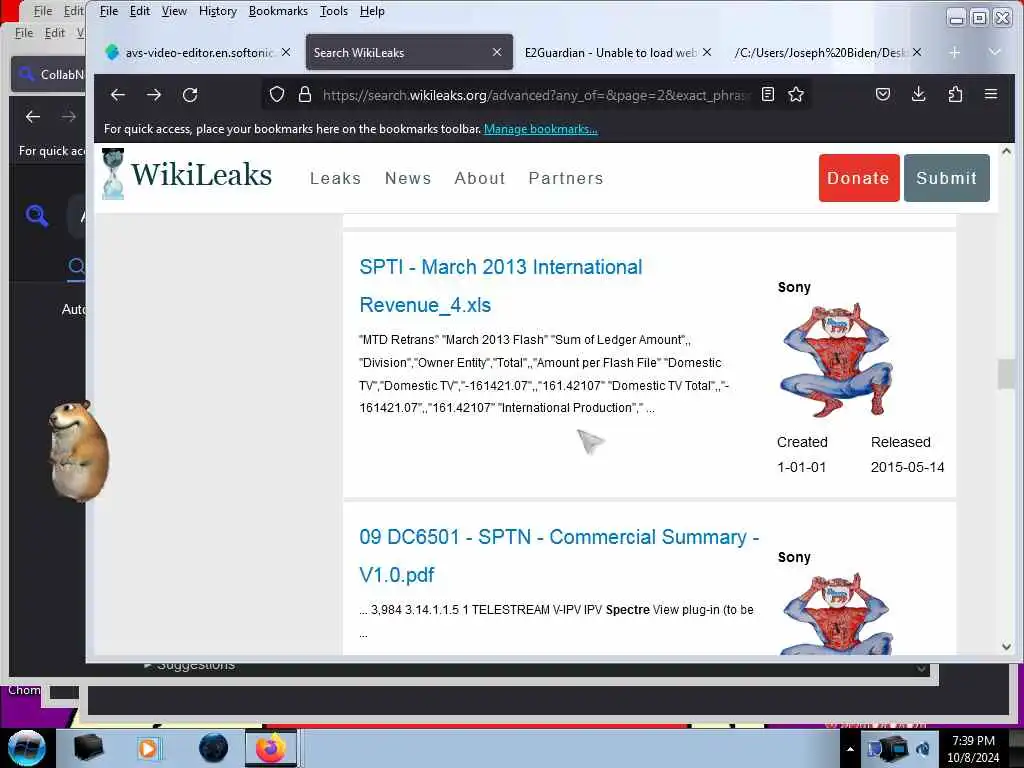1024x768 pixels.
Task: Open the View menu in Firefox
Action: click(174, 11)
